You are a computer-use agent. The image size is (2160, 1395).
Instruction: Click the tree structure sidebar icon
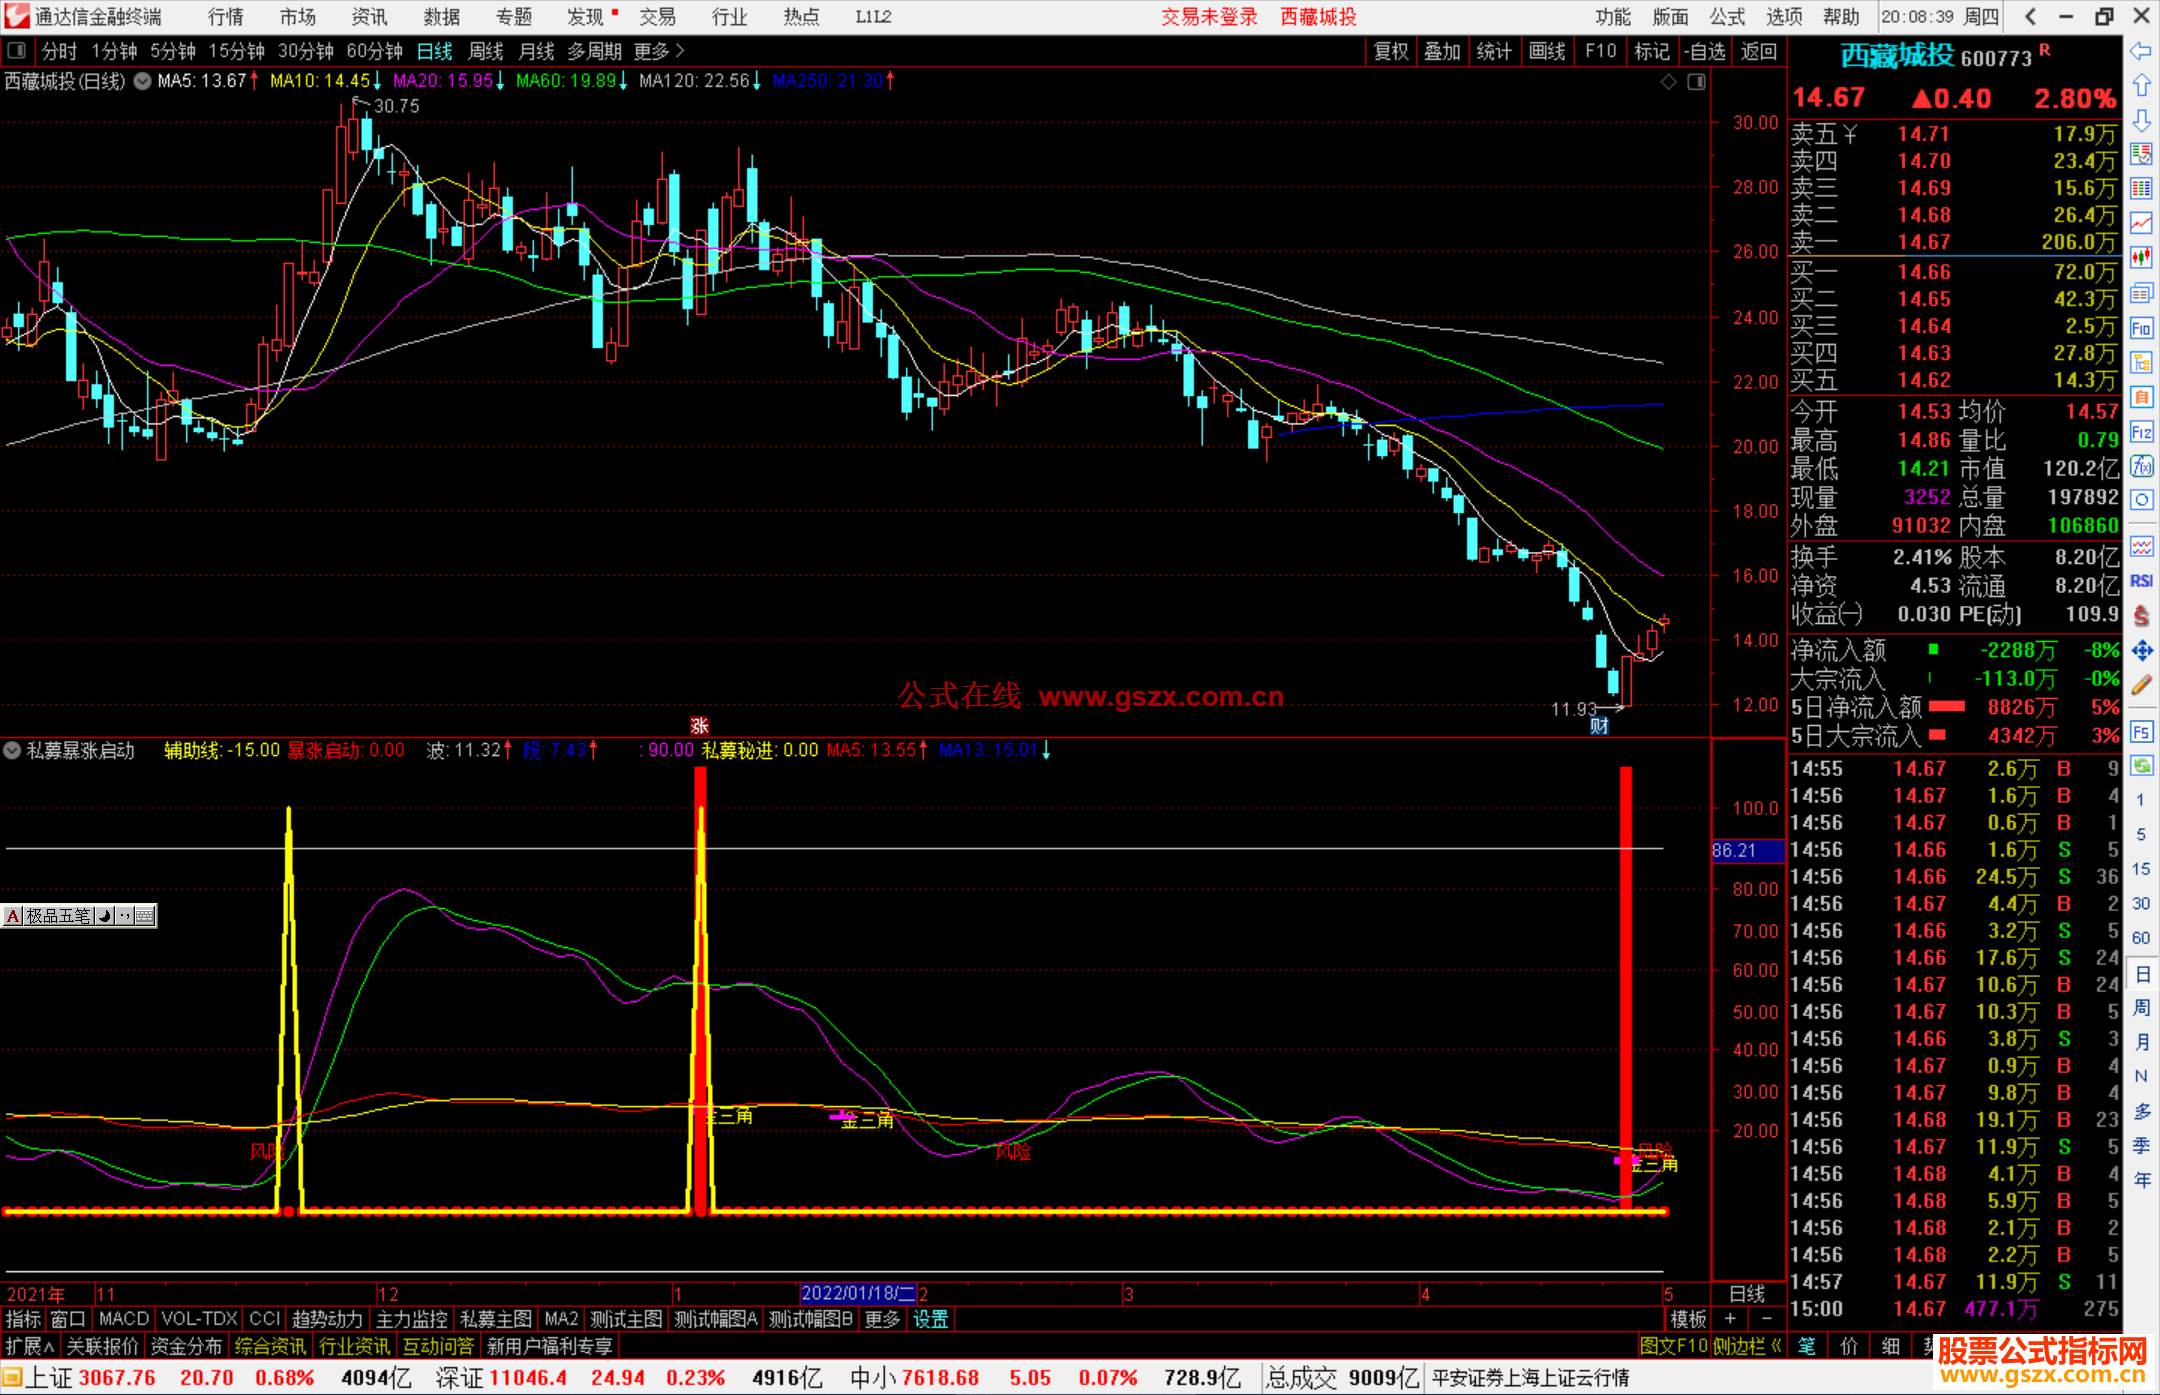[2141, 362]
